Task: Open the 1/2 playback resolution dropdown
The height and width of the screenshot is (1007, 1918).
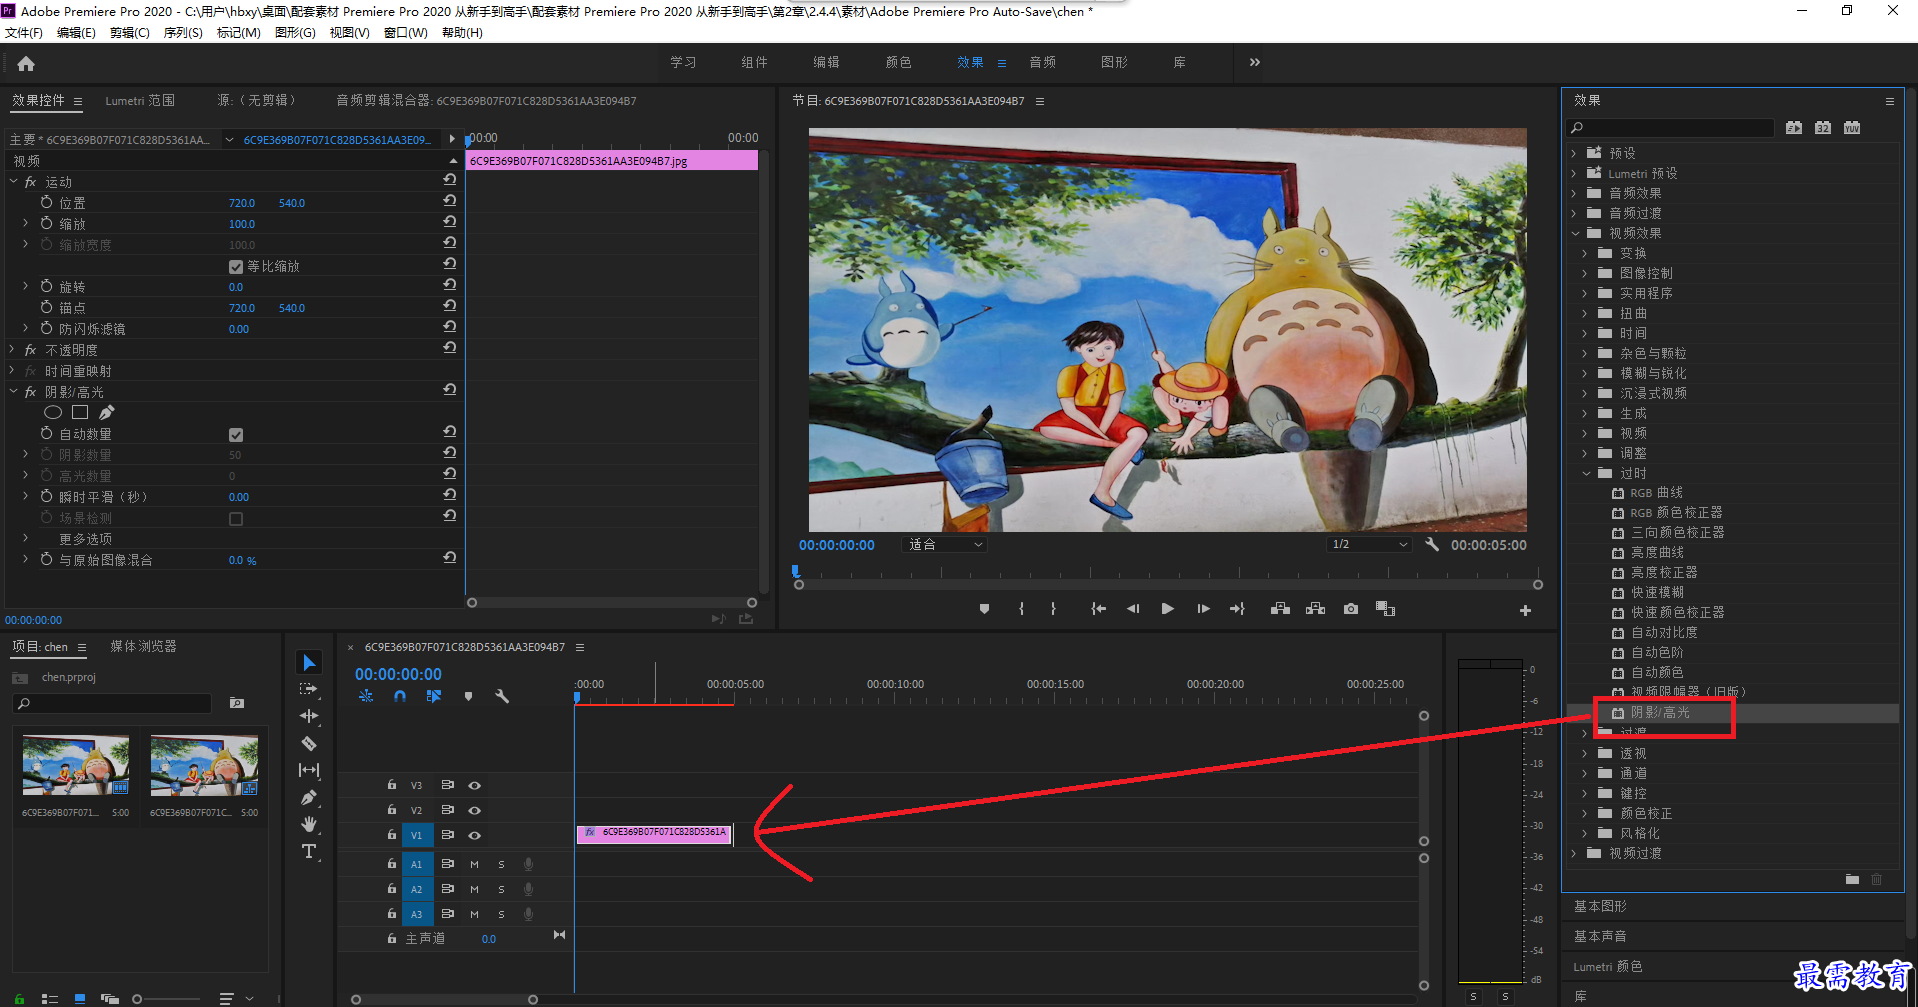Action: 1369,545
